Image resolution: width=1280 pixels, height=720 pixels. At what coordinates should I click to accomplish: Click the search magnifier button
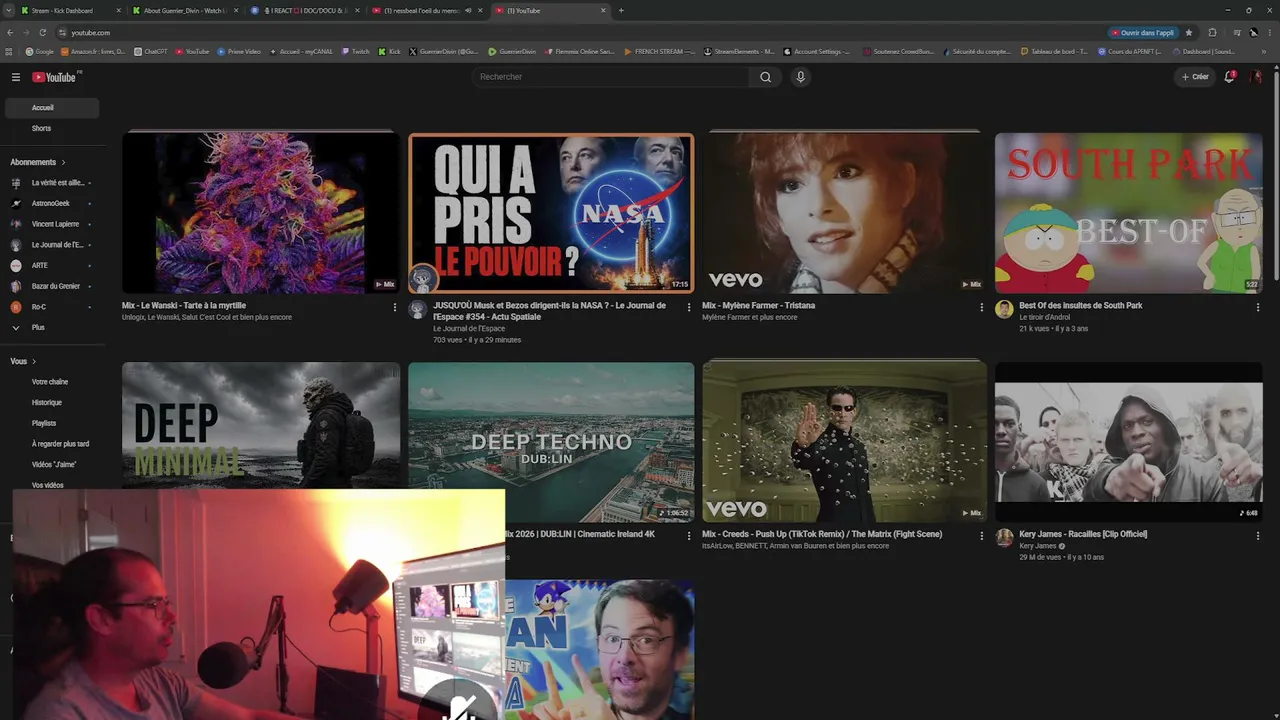[x=765, y=77]
